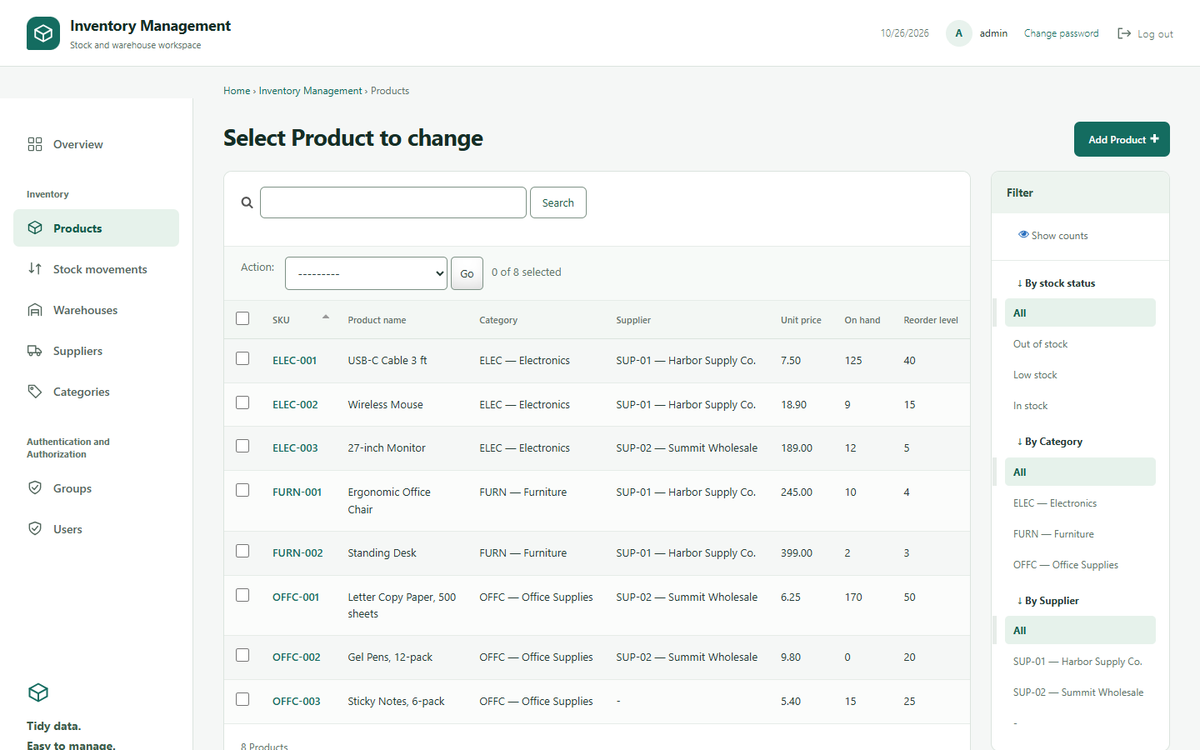The height and width of the screenshot is (750, 1200).
Task: Sort by the Supplier column header
Action: (x=633, y=320)
